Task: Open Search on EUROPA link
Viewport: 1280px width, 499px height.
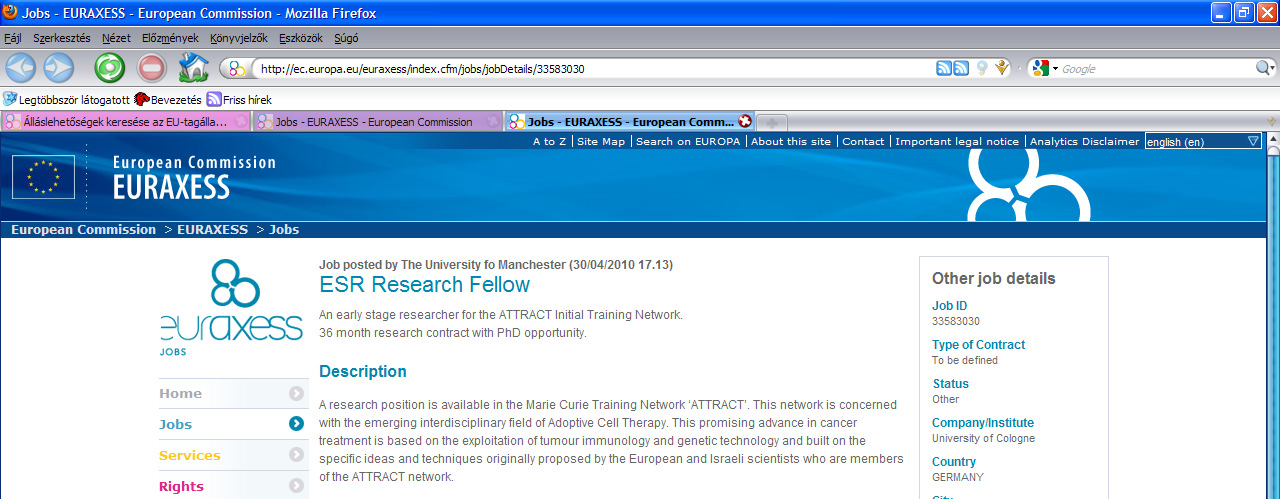Action: pos(688,141)
